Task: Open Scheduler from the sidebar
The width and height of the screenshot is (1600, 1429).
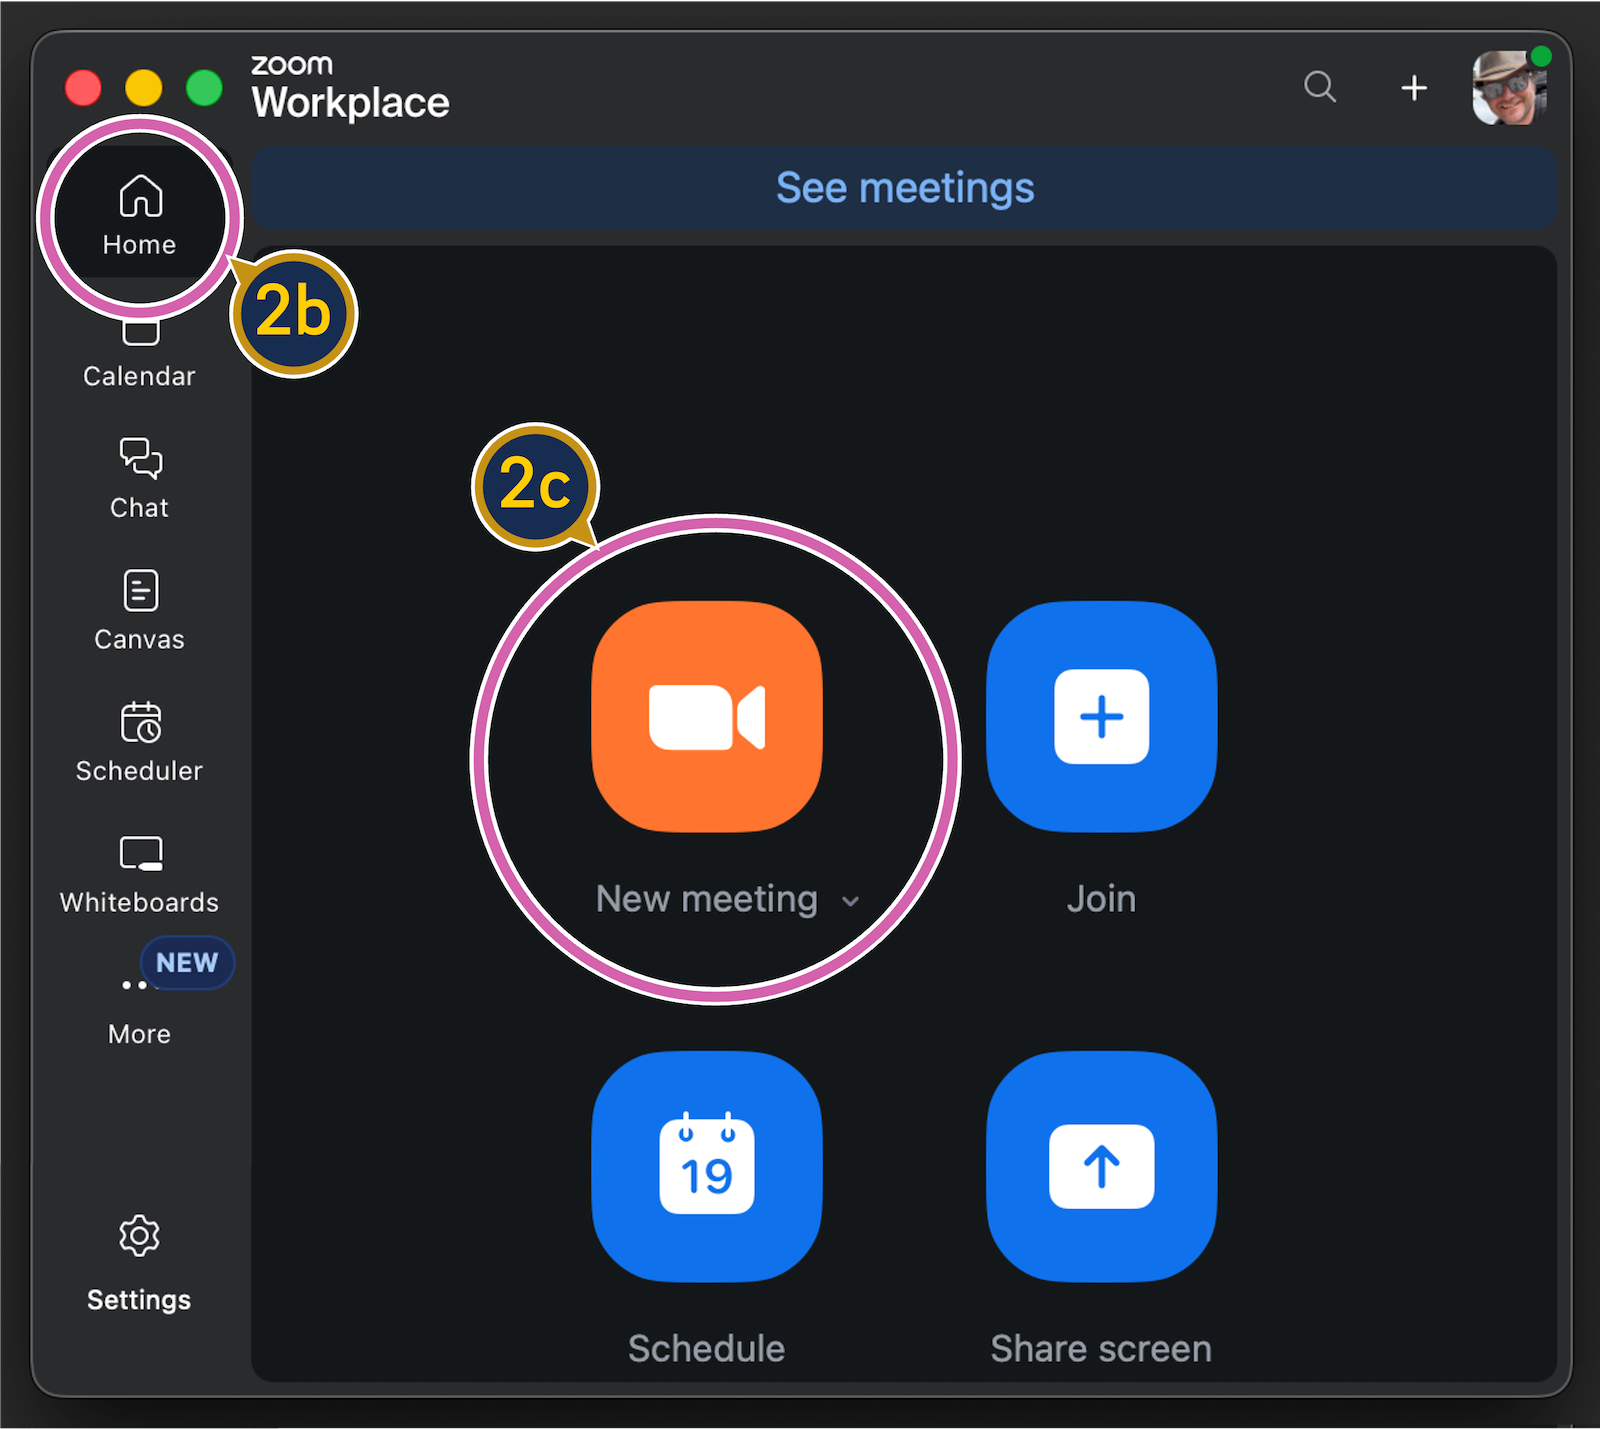Action: 140,743
